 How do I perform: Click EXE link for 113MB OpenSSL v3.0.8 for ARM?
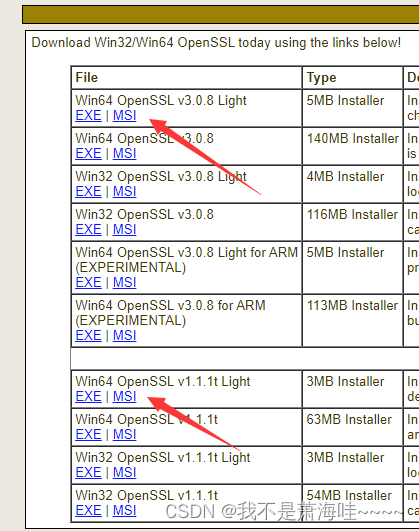point(88,335)
